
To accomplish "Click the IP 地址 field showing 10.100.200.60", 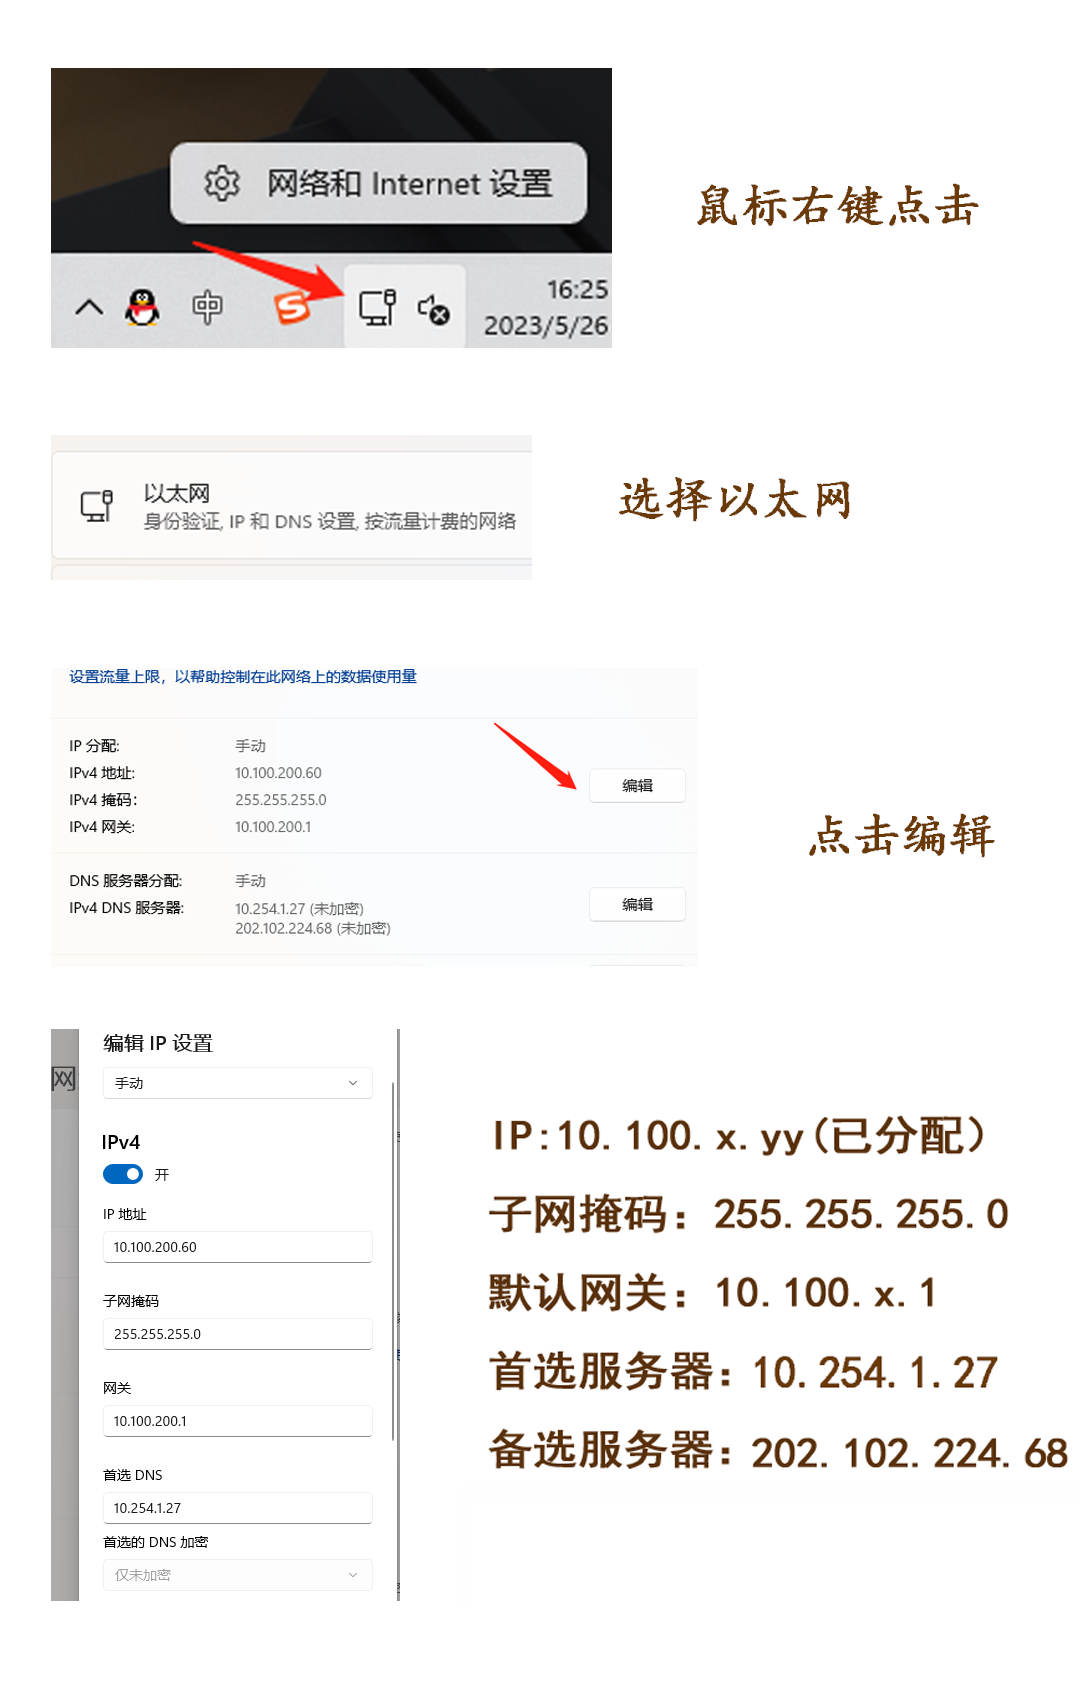I will [237, 1247].
